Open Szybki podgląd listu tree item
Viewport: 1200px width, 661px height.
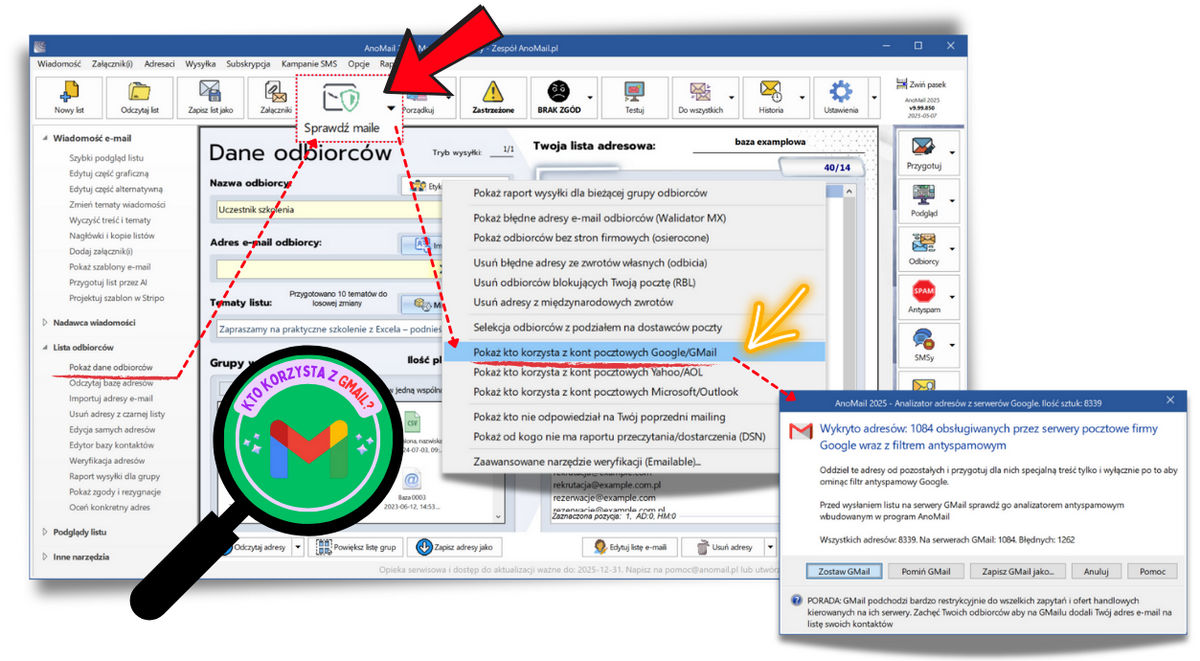(x=107, y=158)
